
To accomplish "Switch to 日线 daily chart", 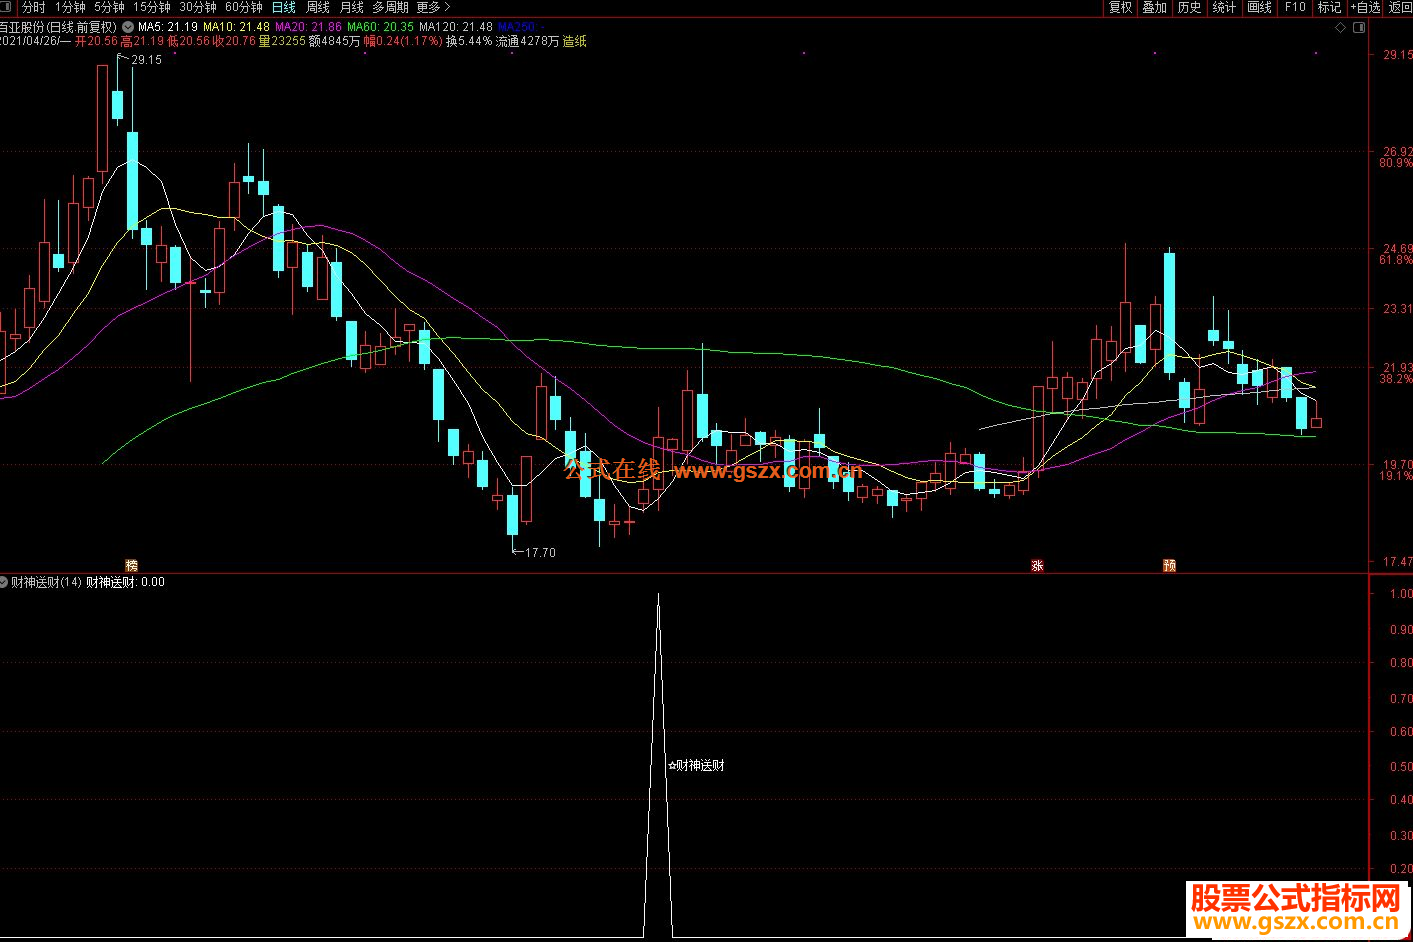I will point(284,7).
